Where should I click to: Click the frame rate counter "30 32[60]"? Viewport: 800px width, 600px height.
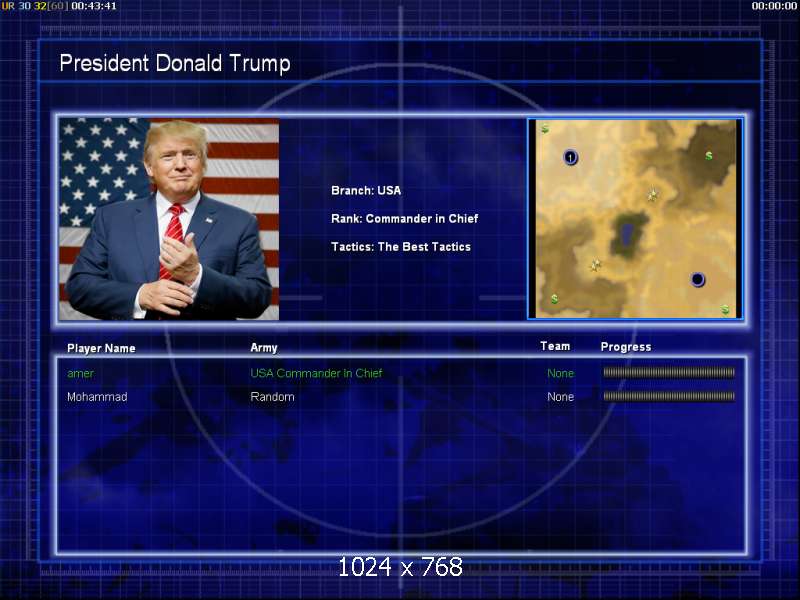coord(43,6)
